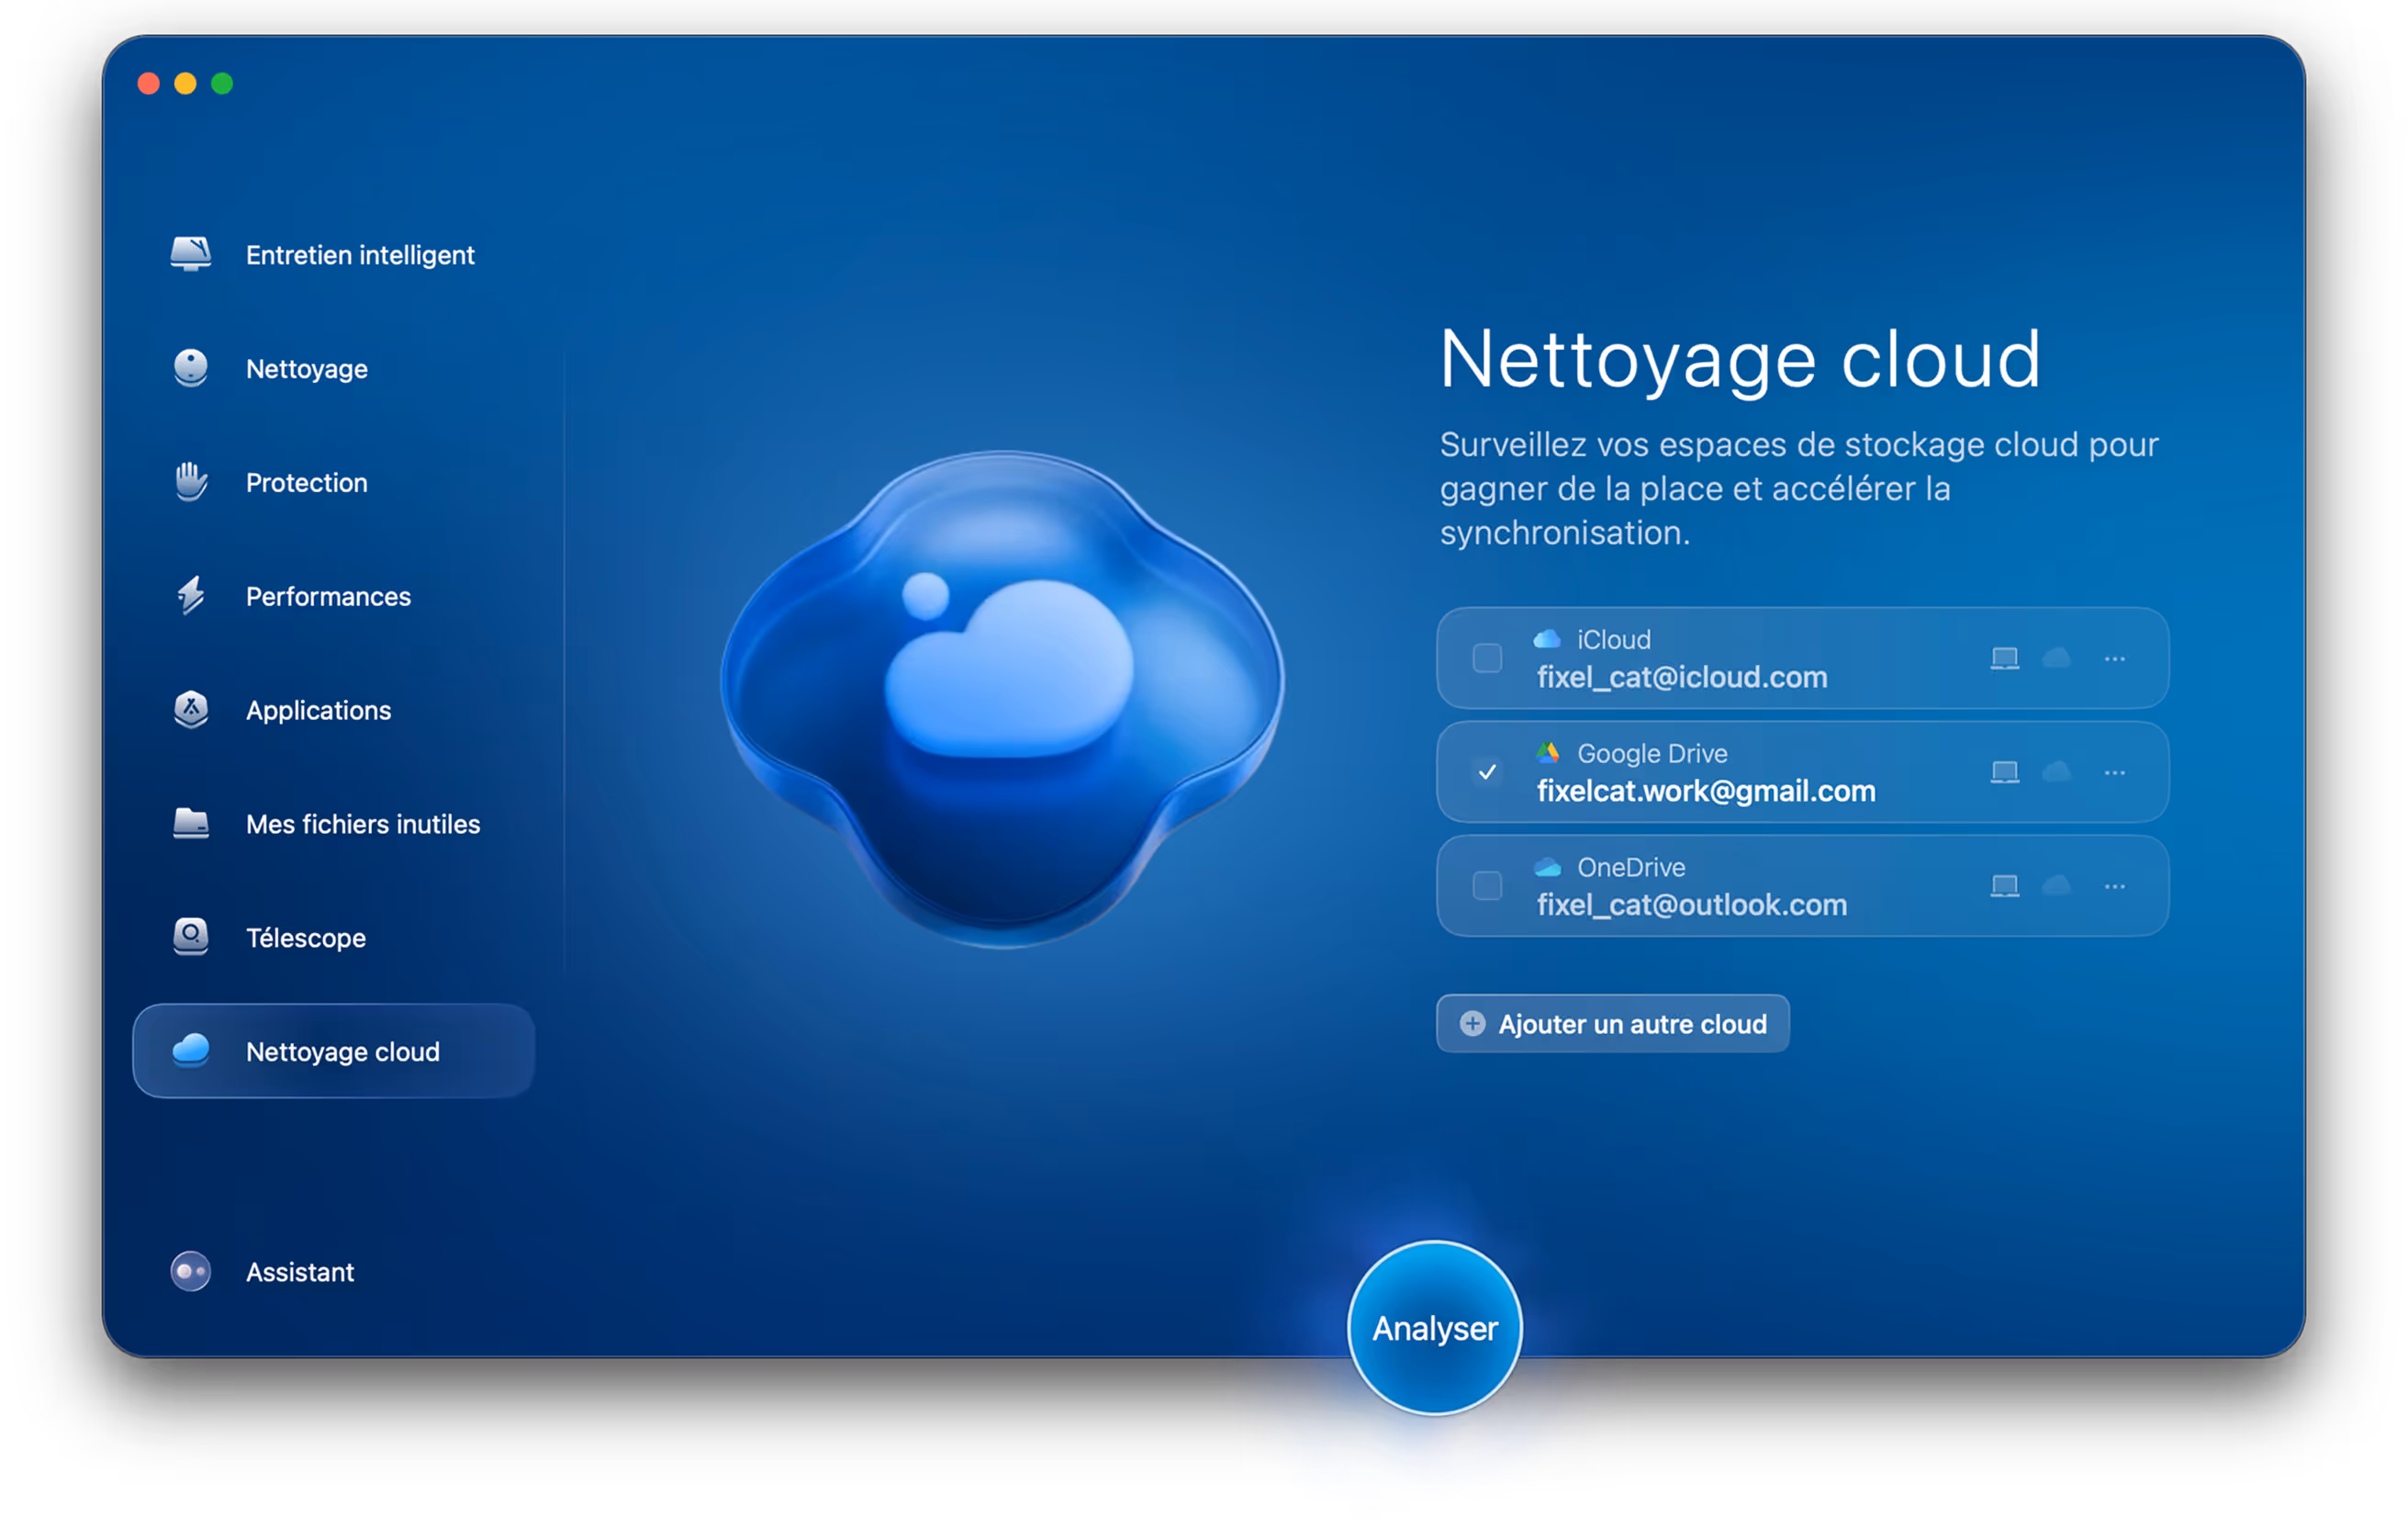Select fixel_cat@outlook.com account text

pyautogui.click(x=1691, y=905)
